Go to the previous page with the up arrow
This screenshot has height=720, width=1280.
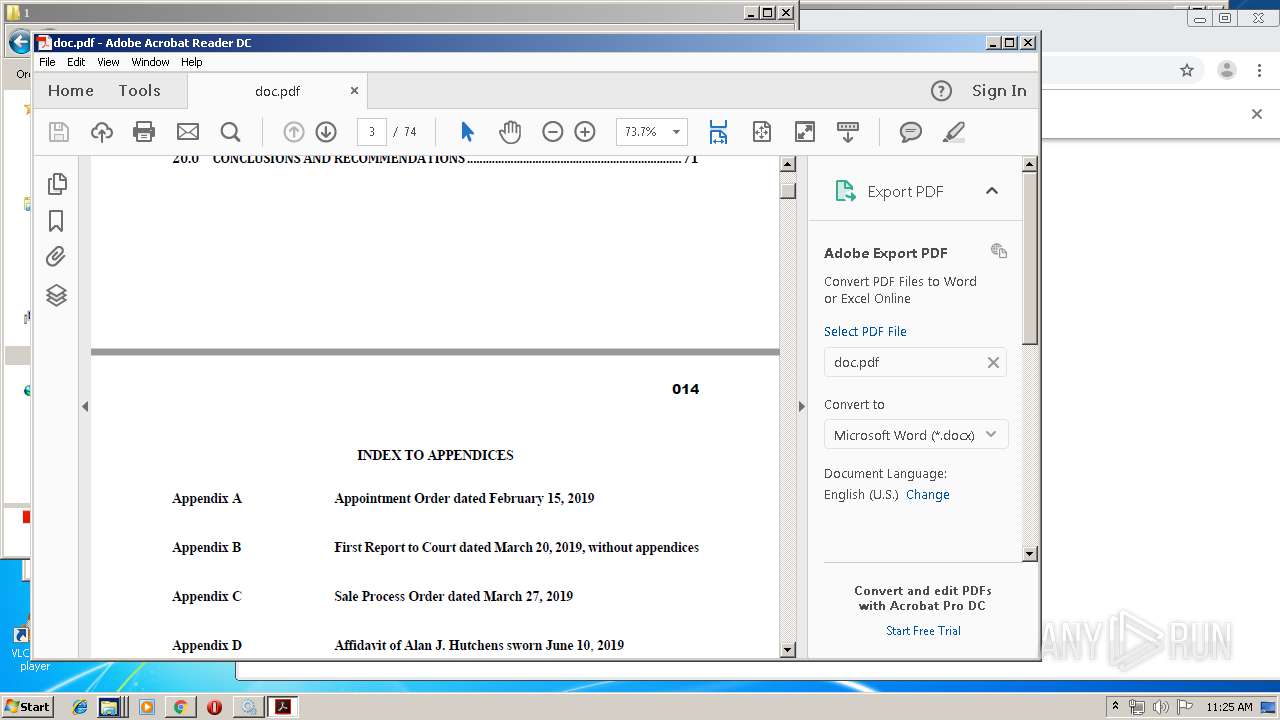tap(293, 132)
